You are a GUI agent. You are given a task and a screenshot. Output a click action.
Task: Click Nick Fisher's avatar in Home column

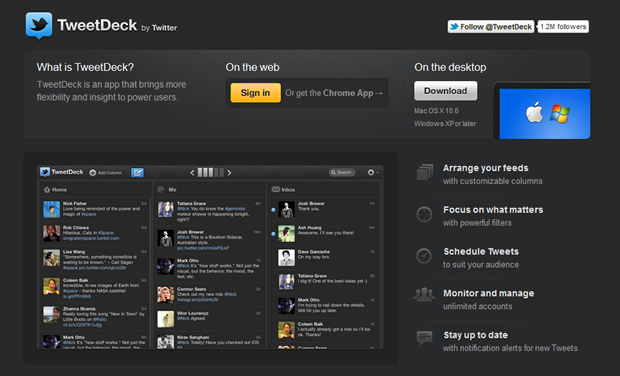tap(51, 210)
